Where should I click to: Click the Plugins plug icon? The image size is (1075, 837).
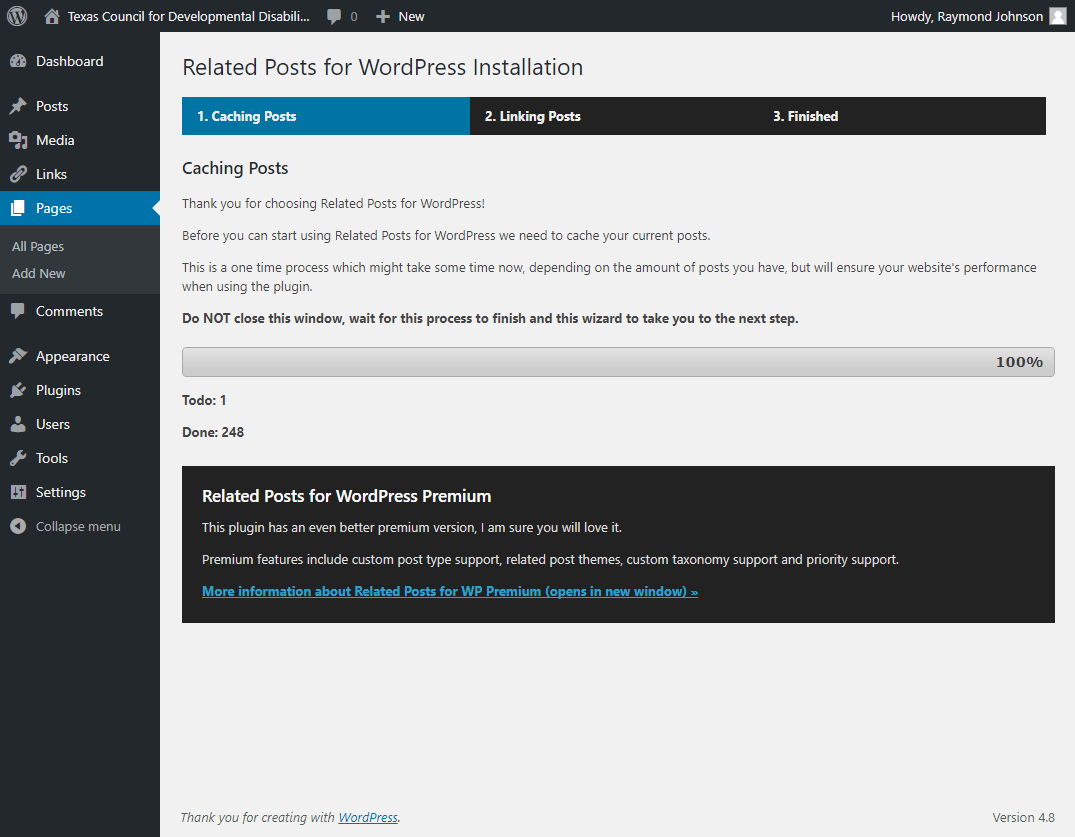click(18, 390)
